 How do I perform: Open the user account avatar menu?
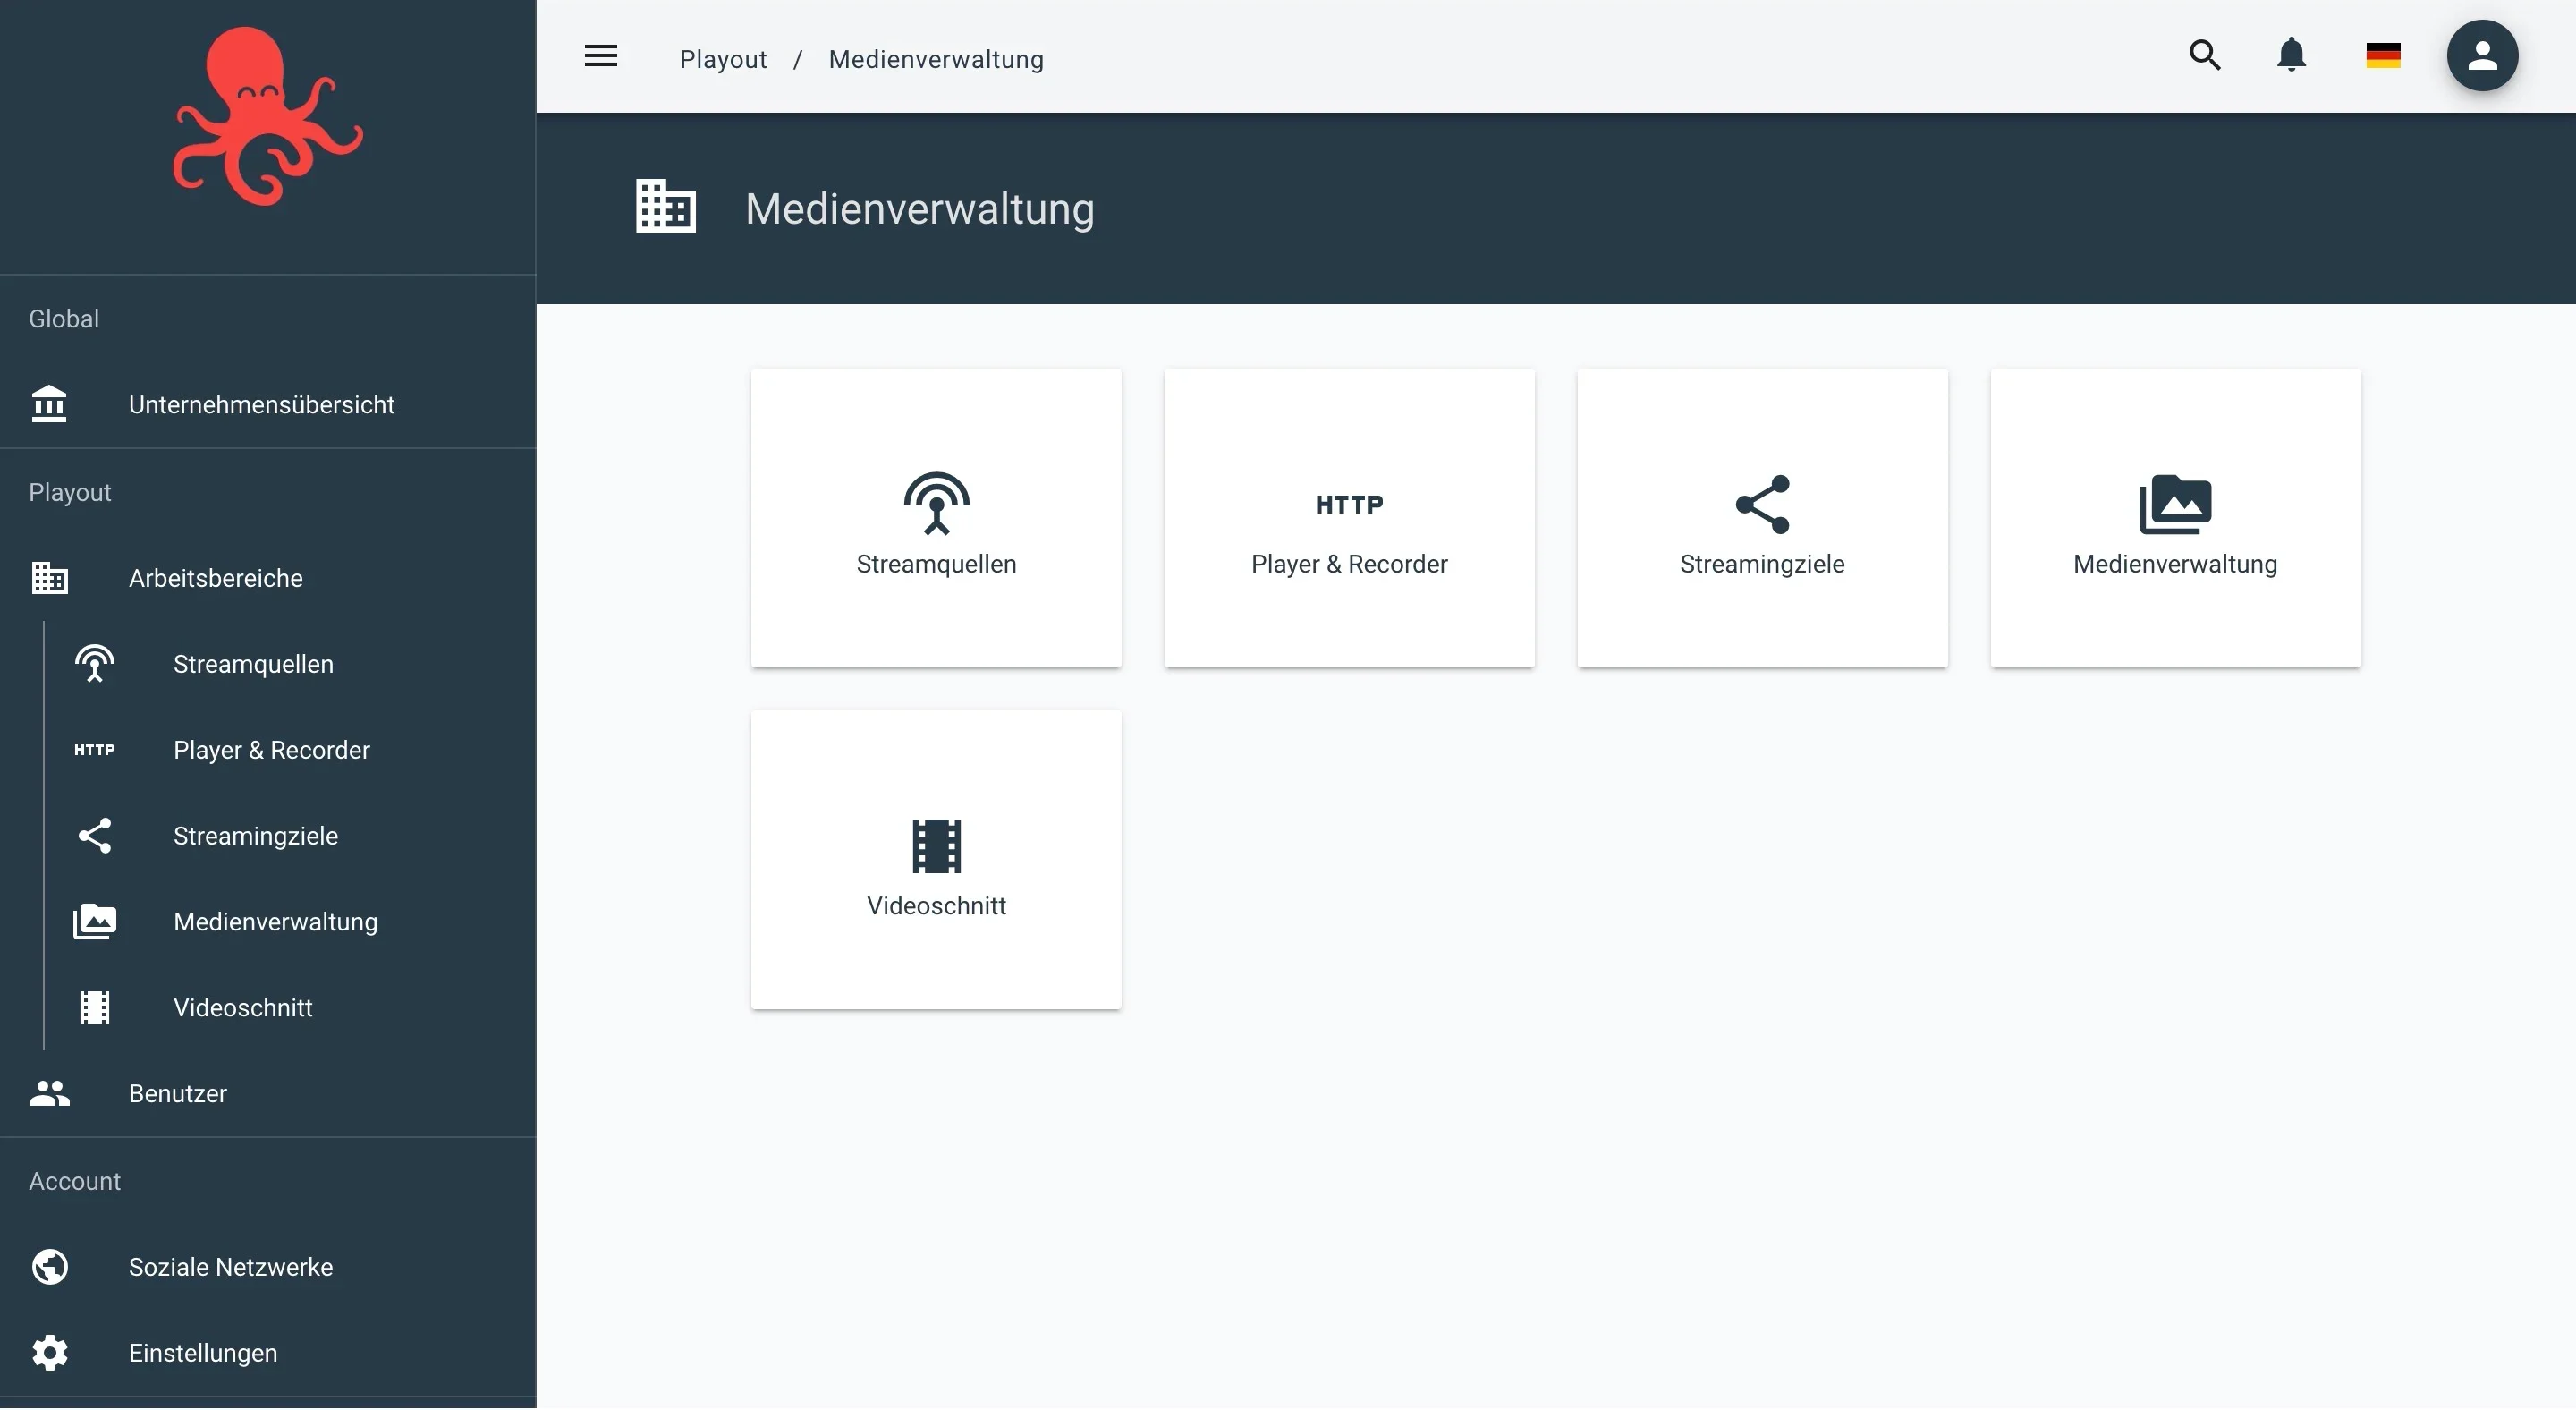pos(2481,56)
